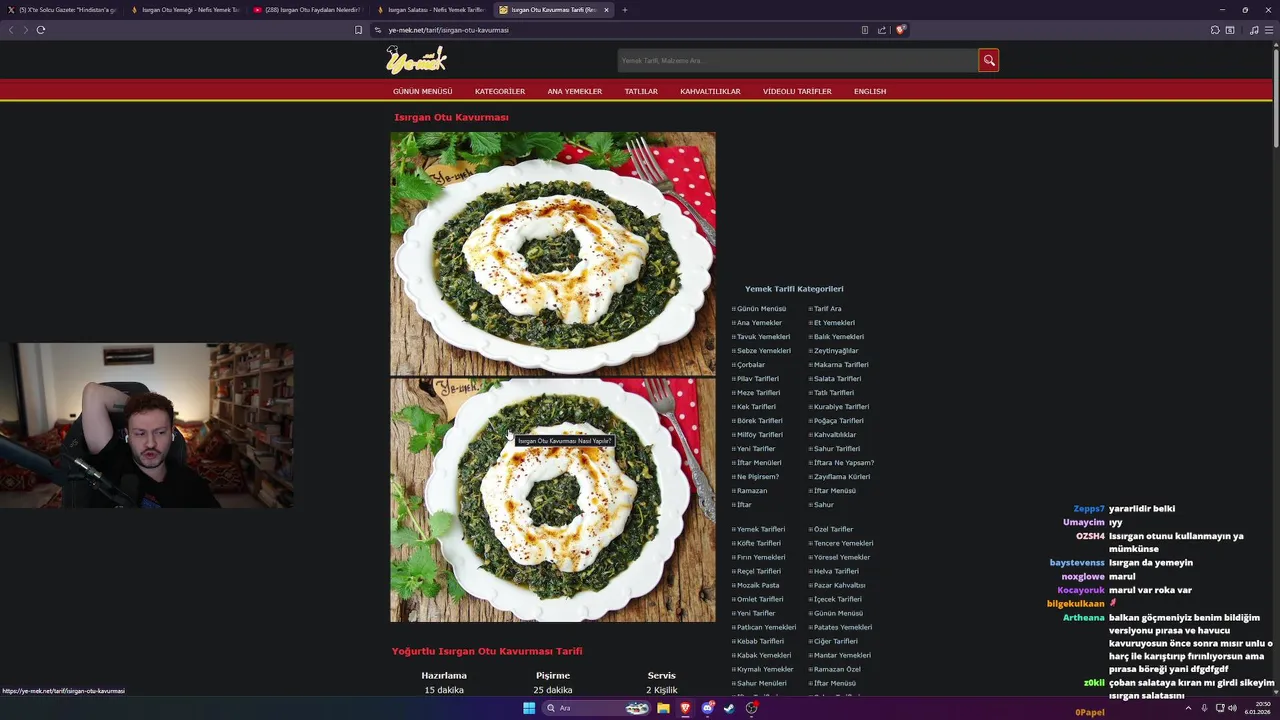Screen dimensions: 1280x720
Task: Click Yoğurtlu Isırgan Otu Kavurması Tarifi heading
Action: pos(487,651)
